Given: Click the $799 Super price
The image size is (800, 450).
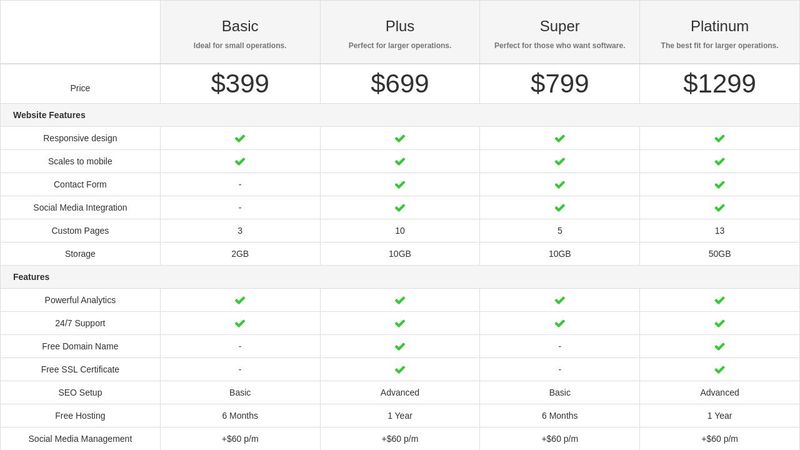Looking at the screenshot, I should [560, 84].
